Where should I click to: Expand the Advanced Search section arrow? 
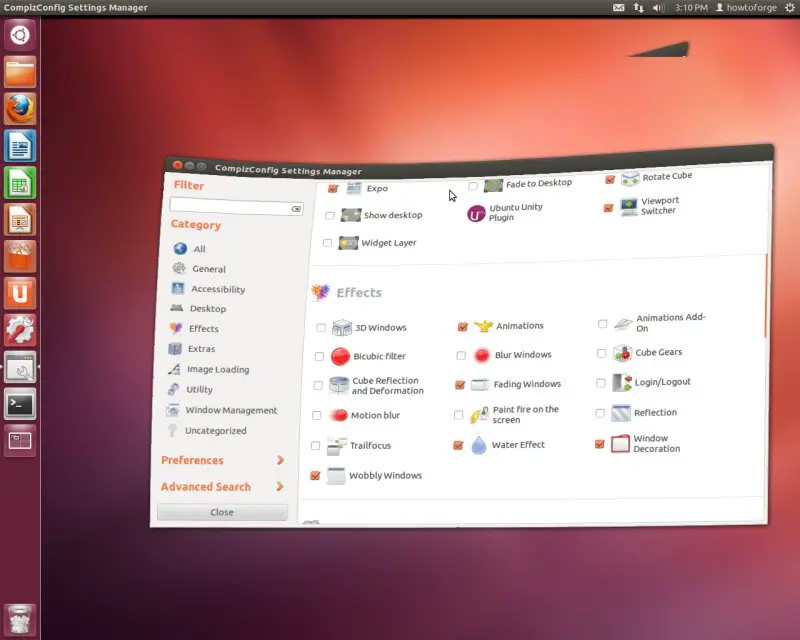[x=280, y=486]
